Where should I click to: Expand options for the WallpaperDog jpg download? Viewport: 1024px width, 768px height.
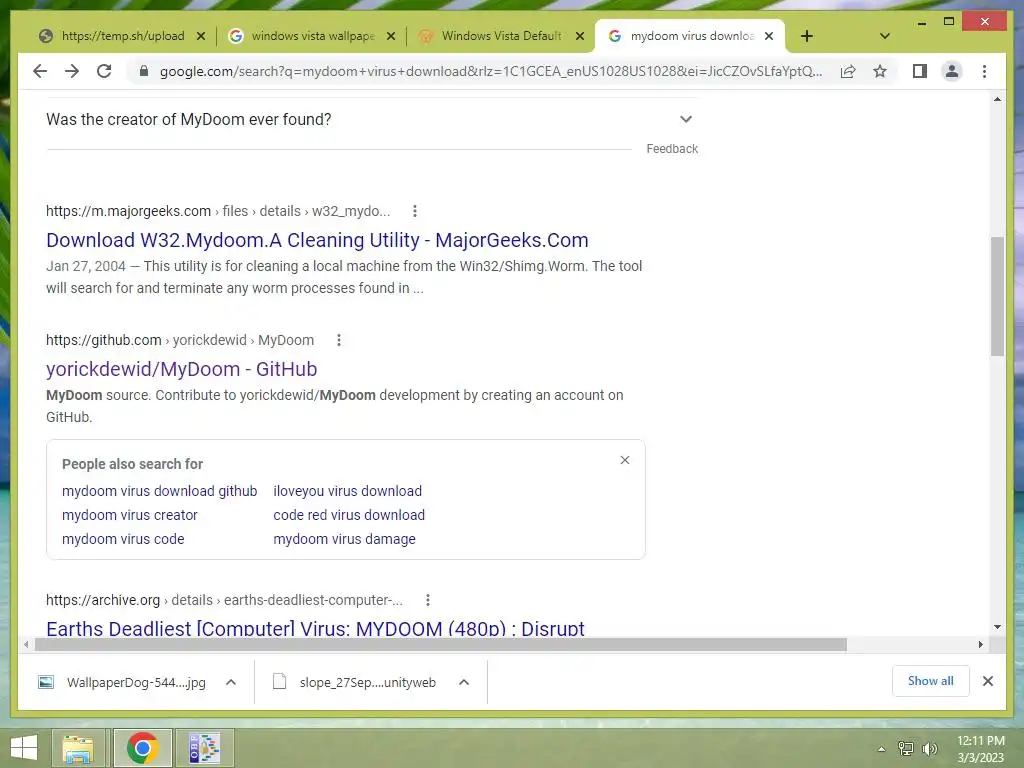coord(231,682)
